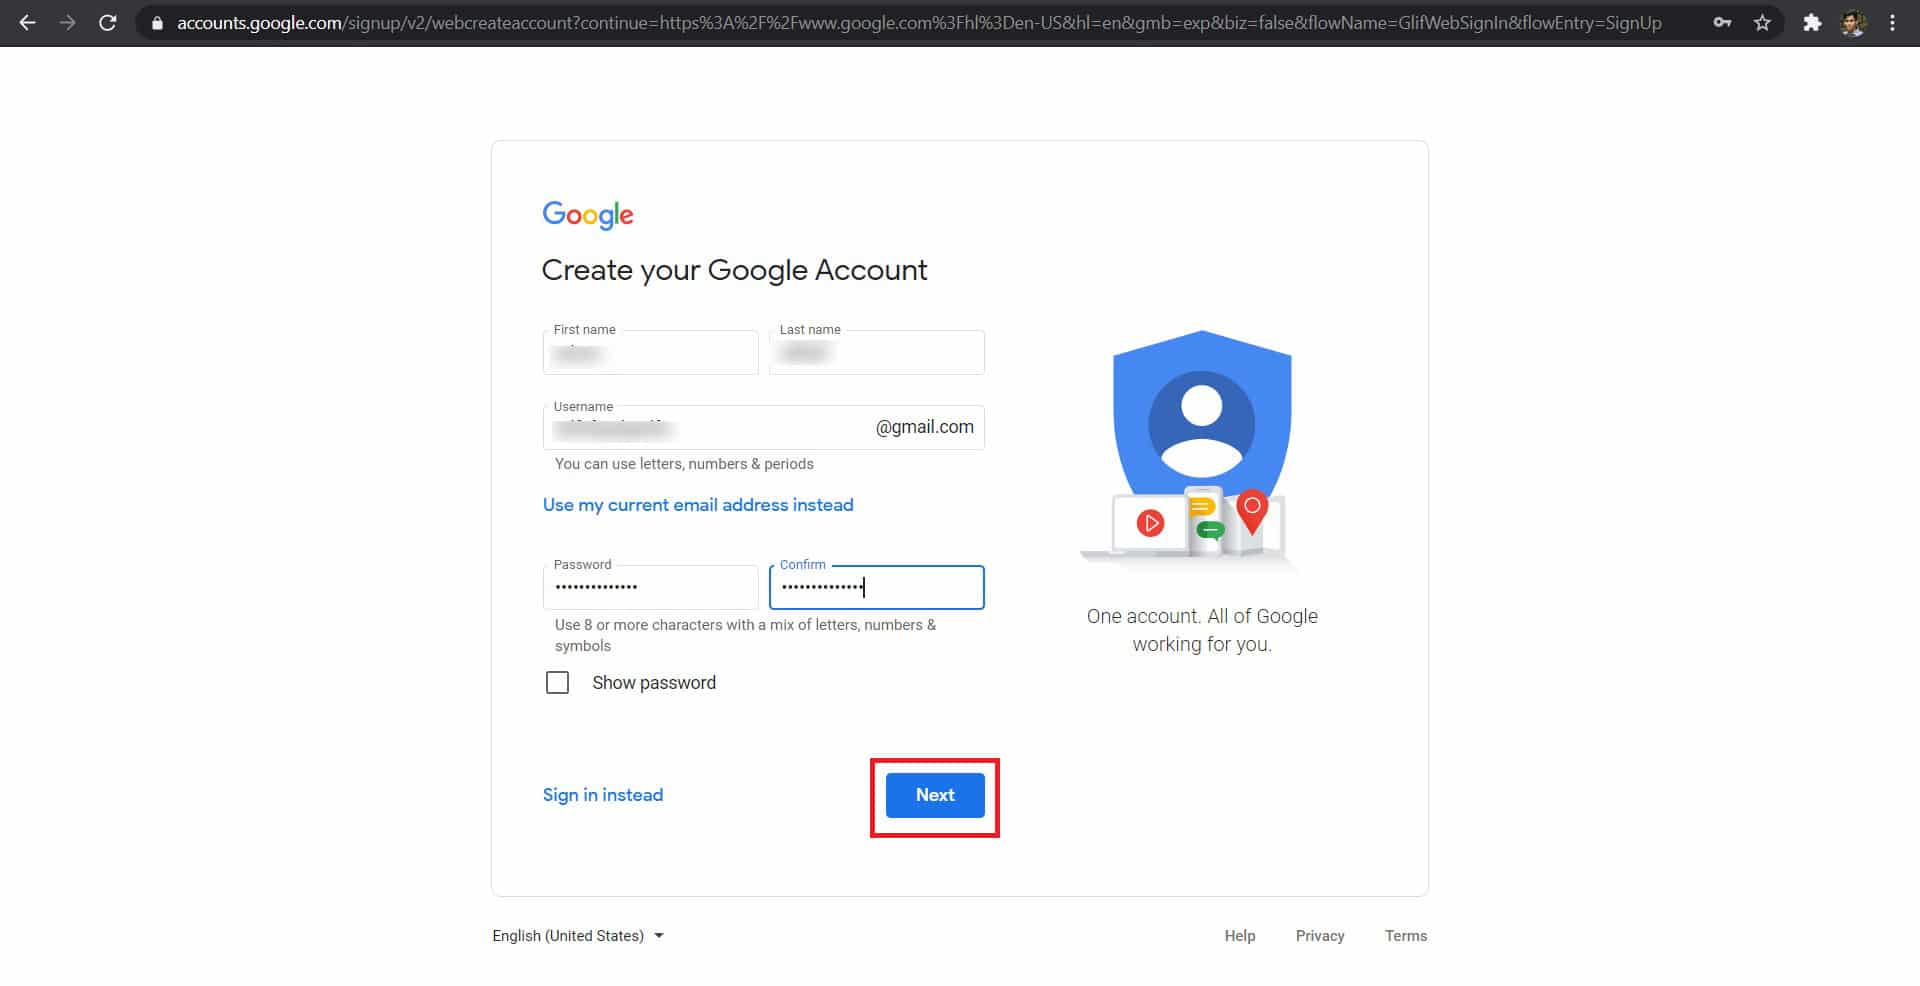Open the Chrome profile avatar
The width and height of the screenshot is (1920, 986).
(1853, 22)
